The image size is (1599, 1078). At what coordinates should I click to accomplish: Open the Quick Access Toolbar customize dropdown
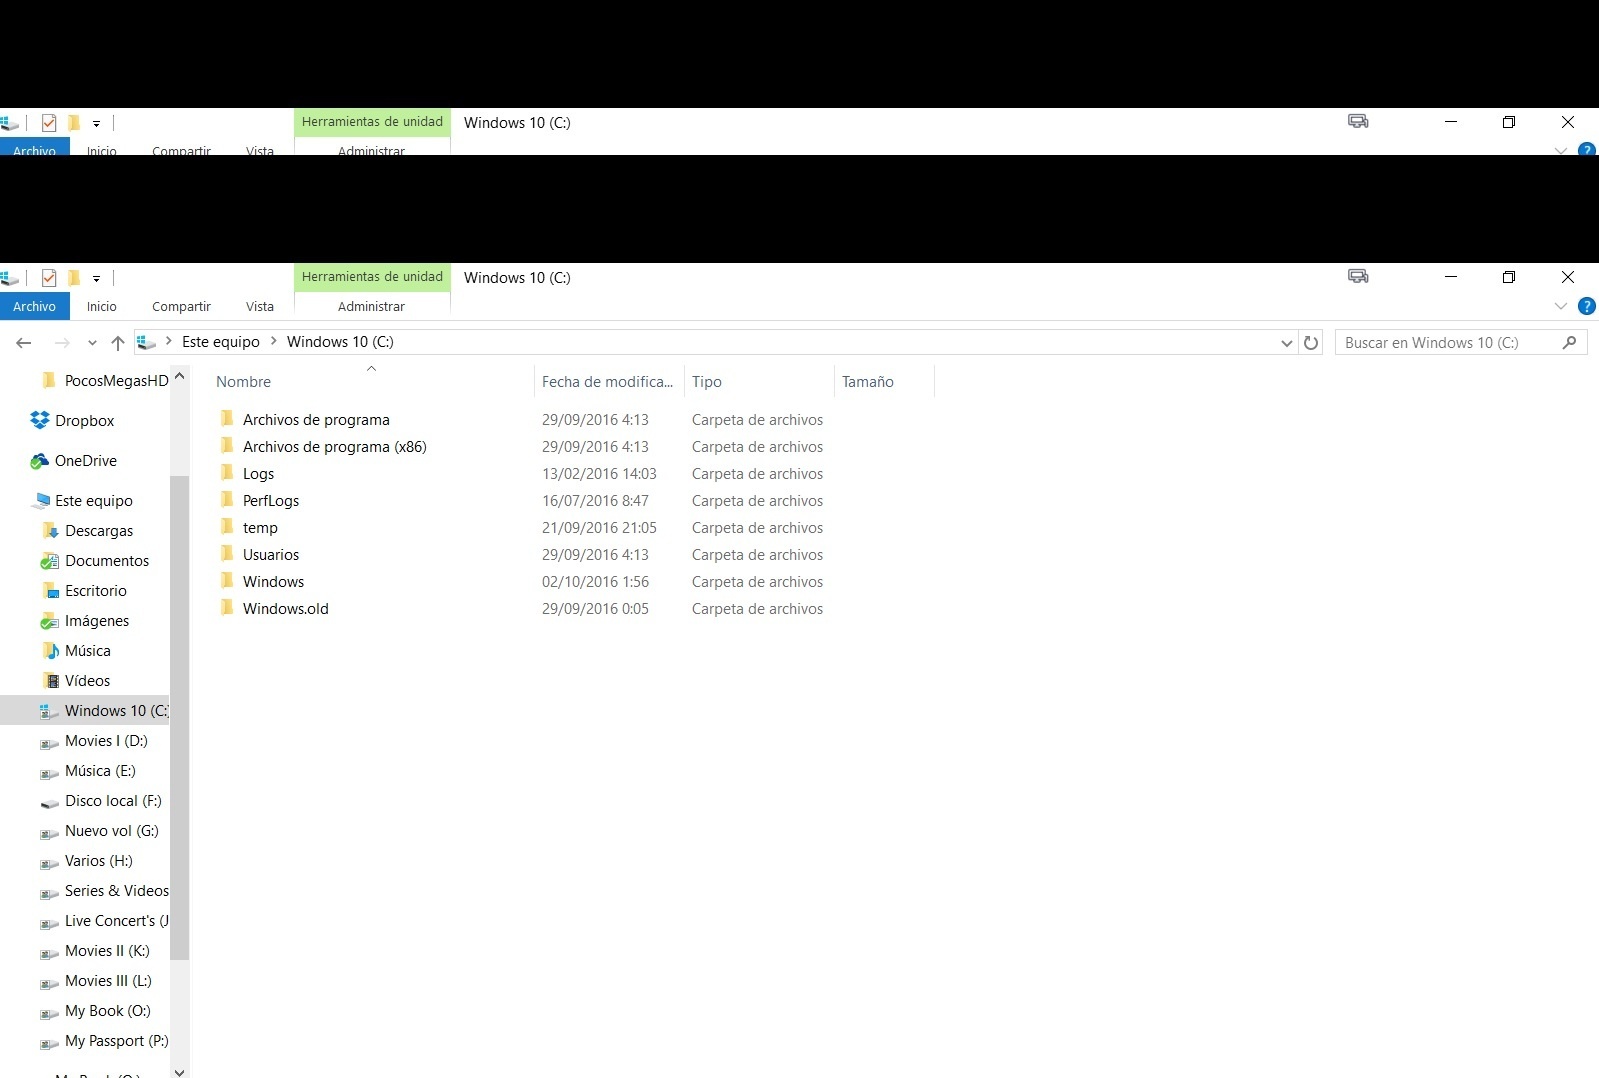coord(96,278)
